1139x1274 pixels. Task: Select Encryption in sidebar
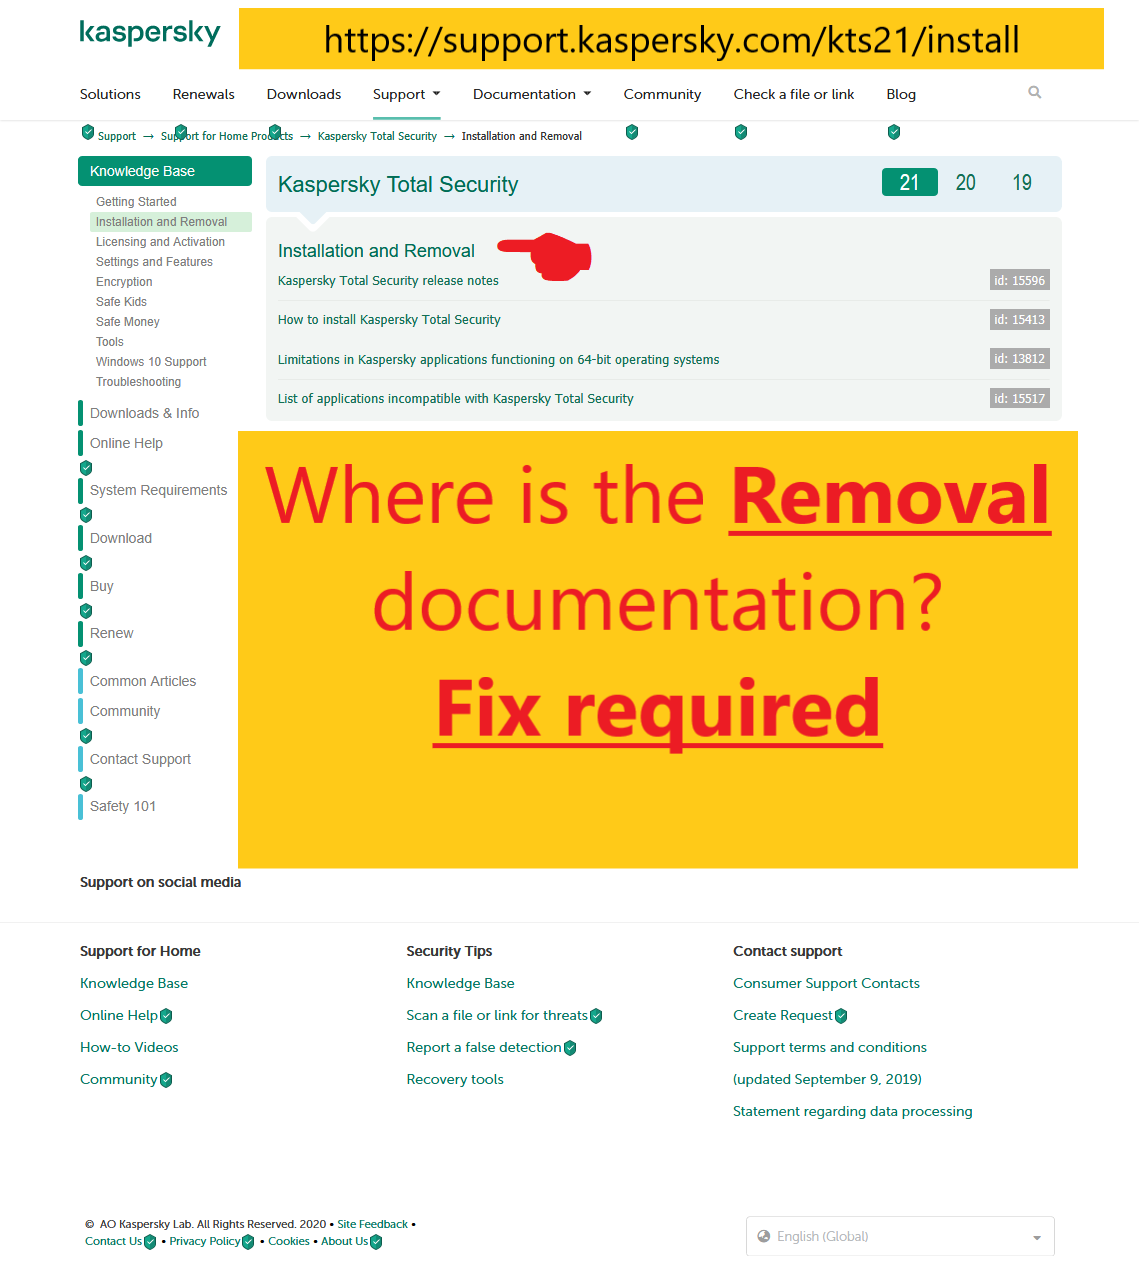pyautogui.click(x=124, y=282)
